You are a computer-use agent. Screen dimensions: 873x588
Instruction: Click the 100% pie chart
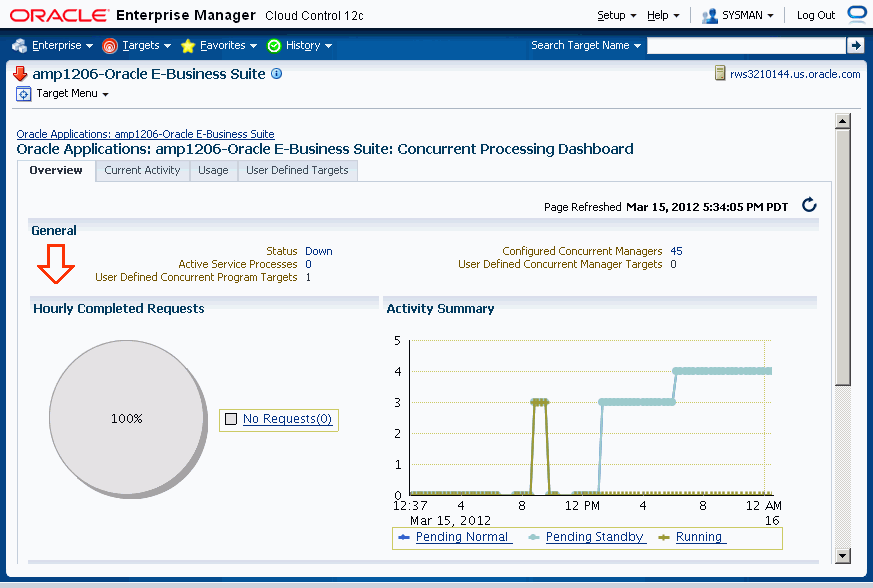128,419
